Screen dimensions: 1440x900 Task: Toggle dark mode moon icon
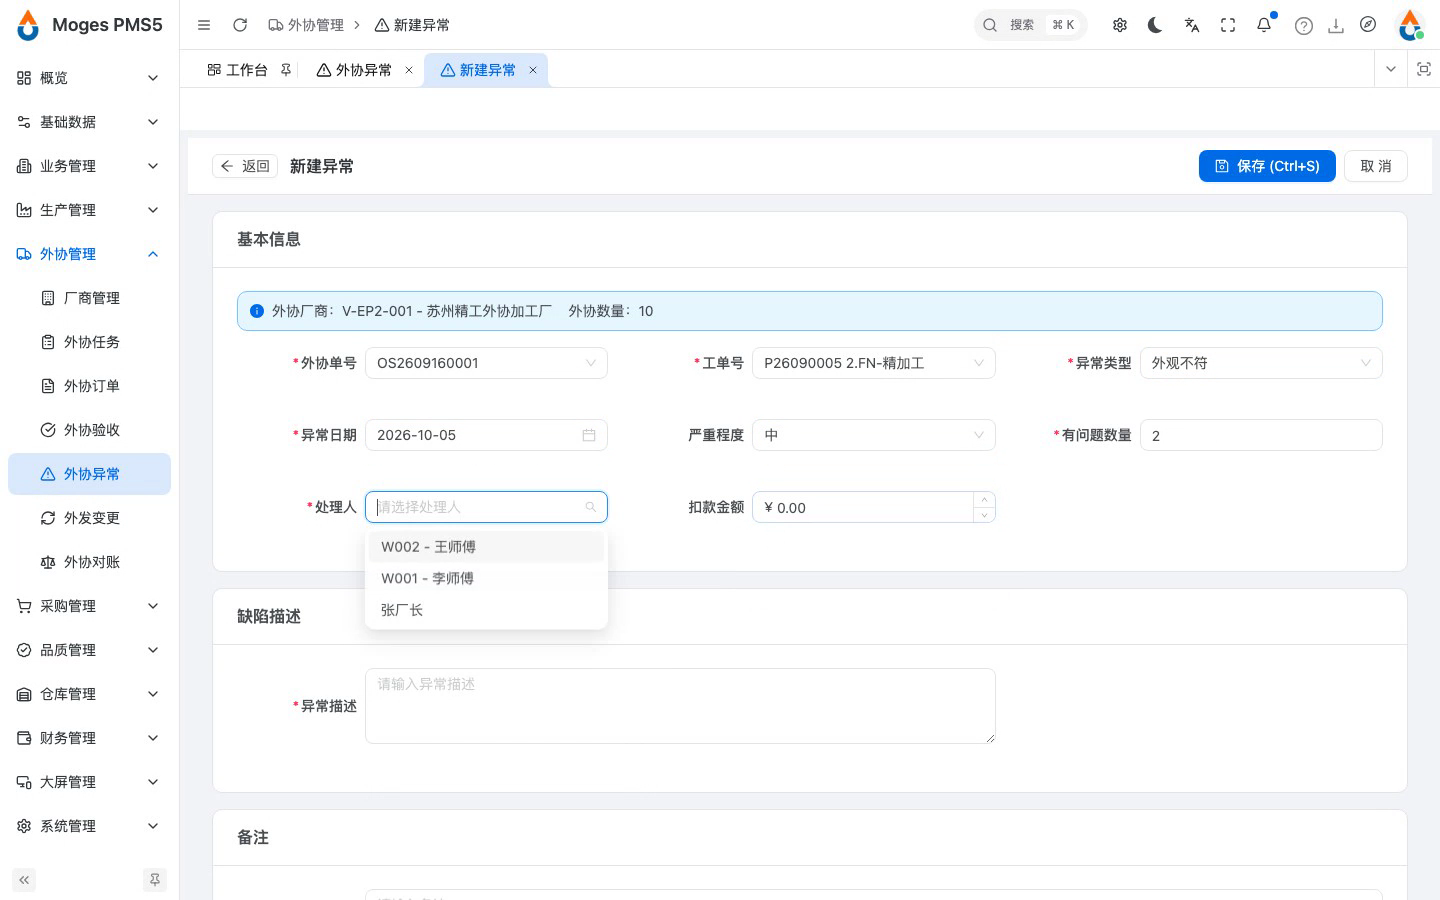click(1156, 25)
